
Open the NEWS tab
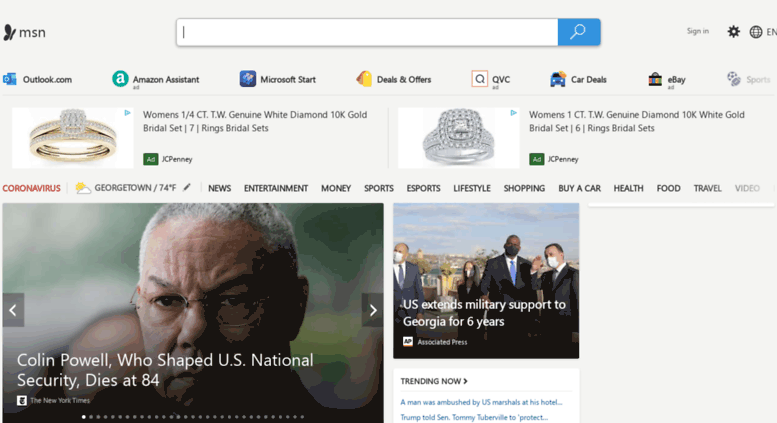coord(220,188)
